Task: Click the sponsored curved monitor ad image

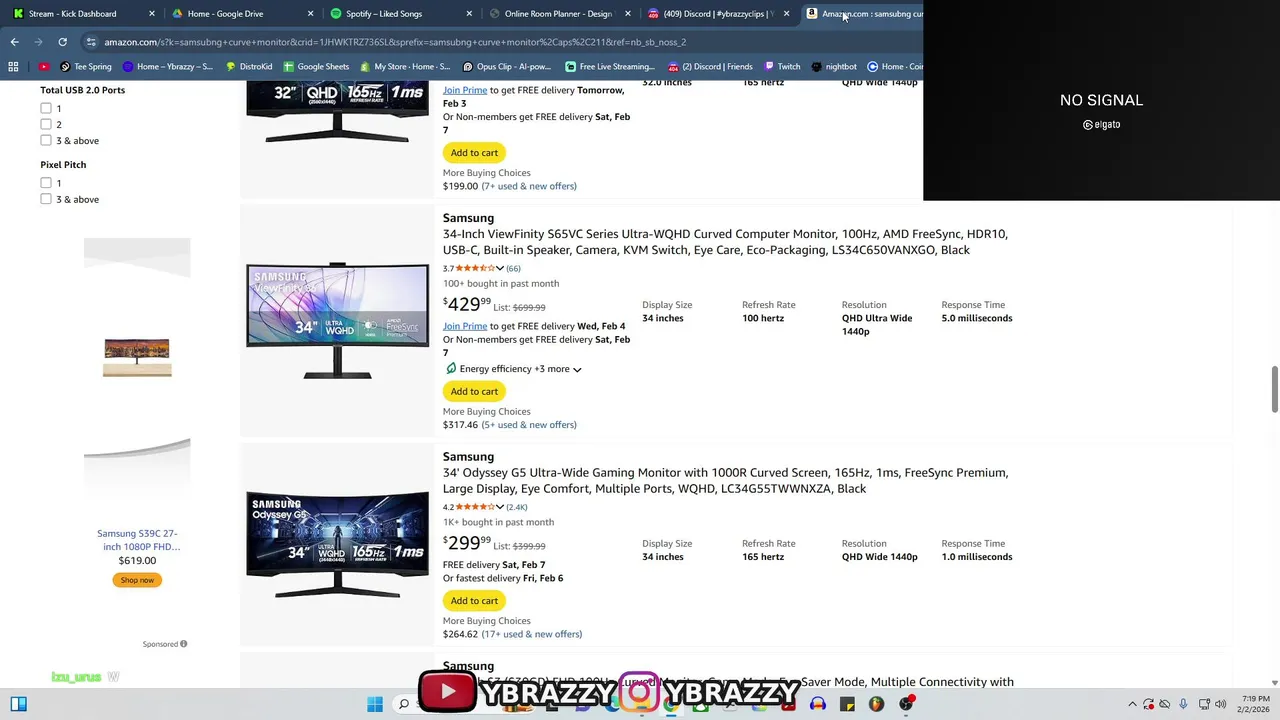Action: (137, 357)
